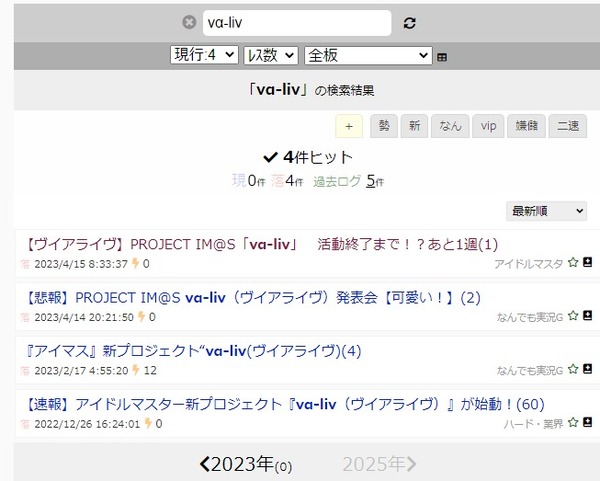Select the vip filter tab

pos(488,126)
